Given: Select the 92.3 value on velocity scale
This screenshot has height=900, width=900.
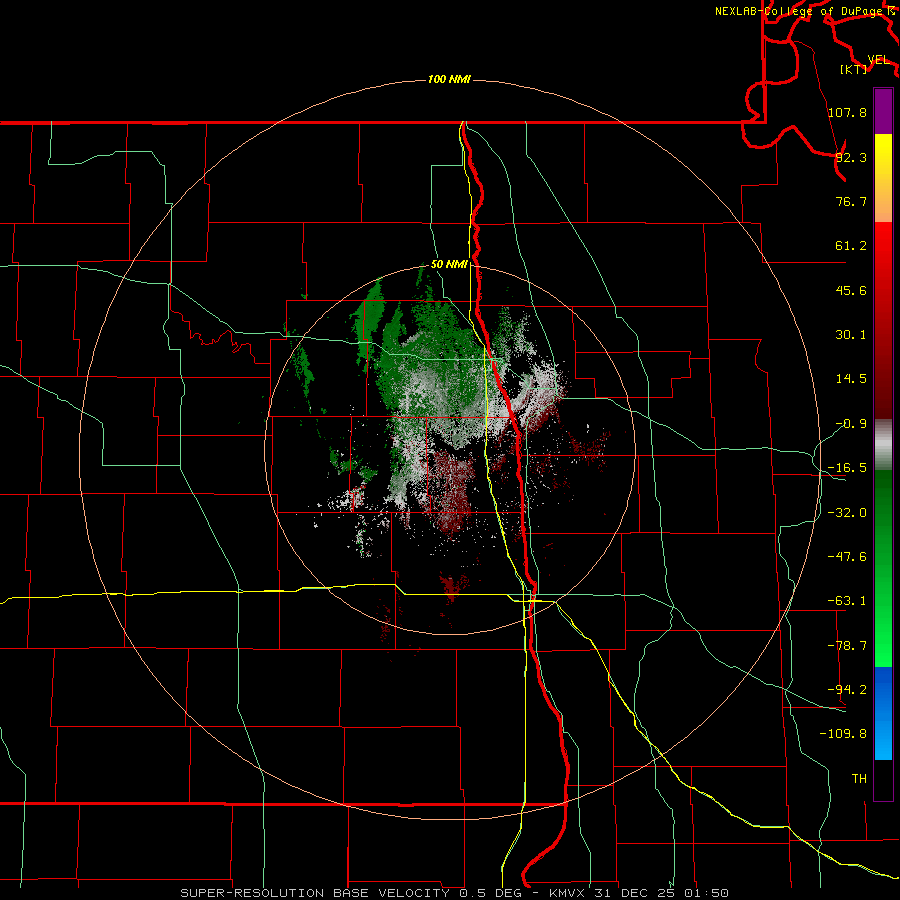Looking at the screenshot, I should [851, 157].
